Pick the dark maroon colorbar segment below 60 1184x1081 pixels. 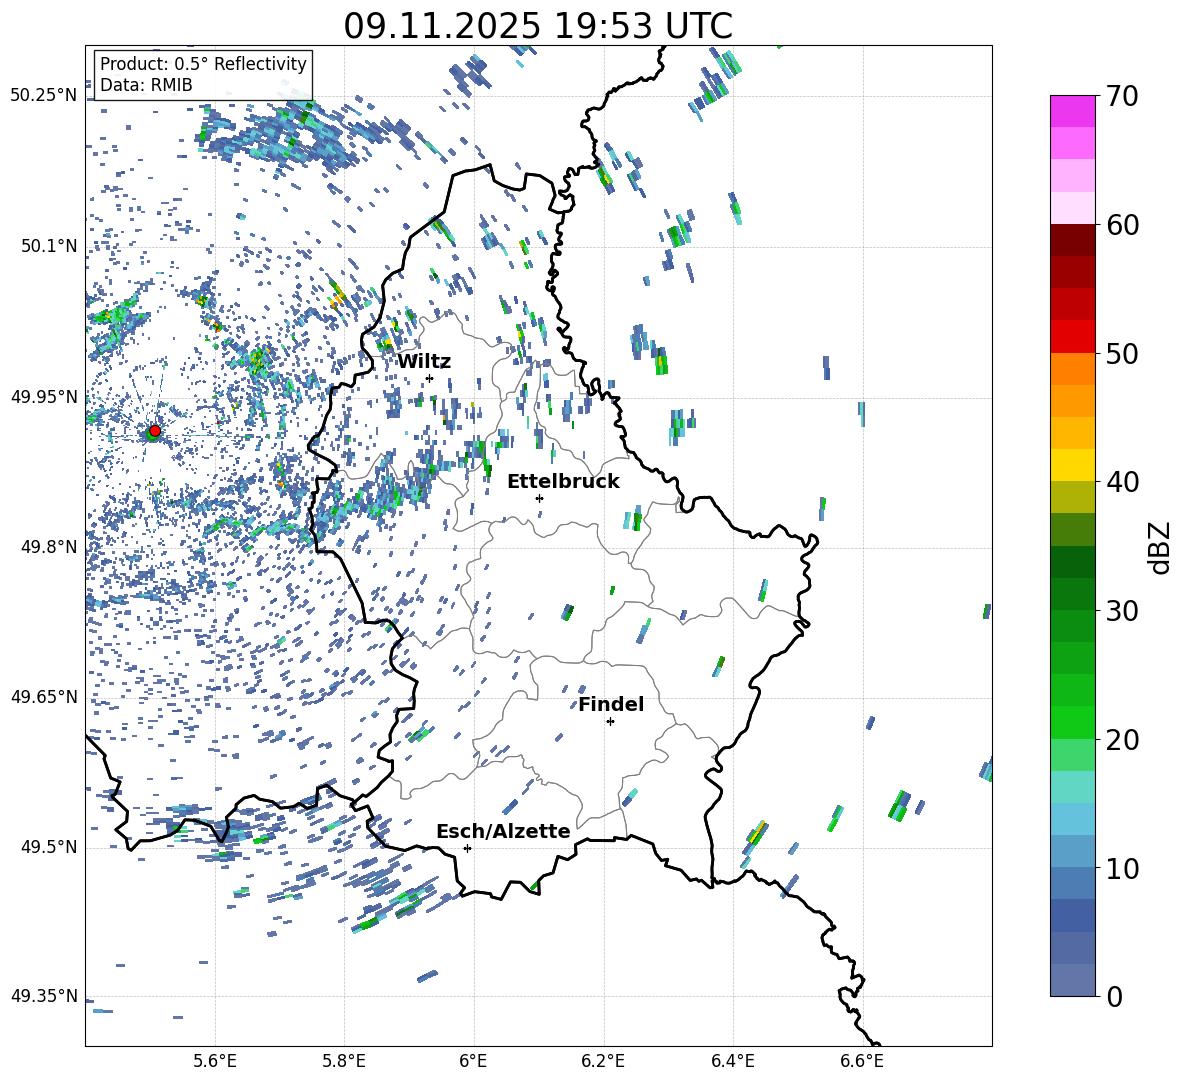[1073, 240]
